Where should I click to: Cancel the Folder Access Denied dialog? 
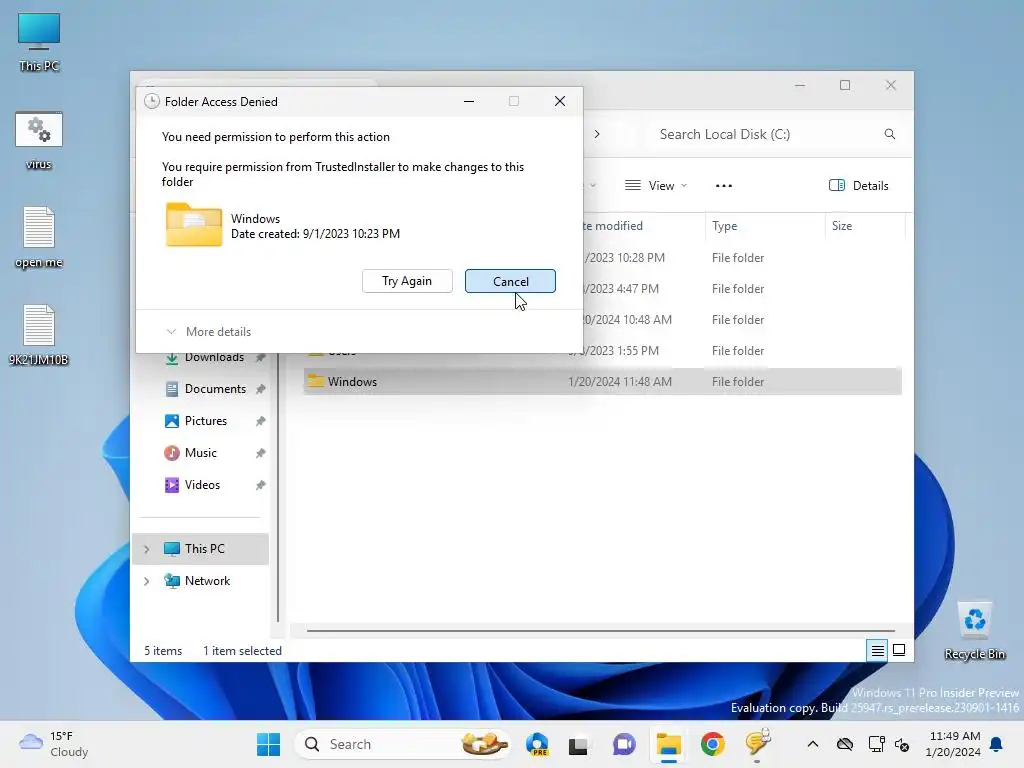click(510, 281)
